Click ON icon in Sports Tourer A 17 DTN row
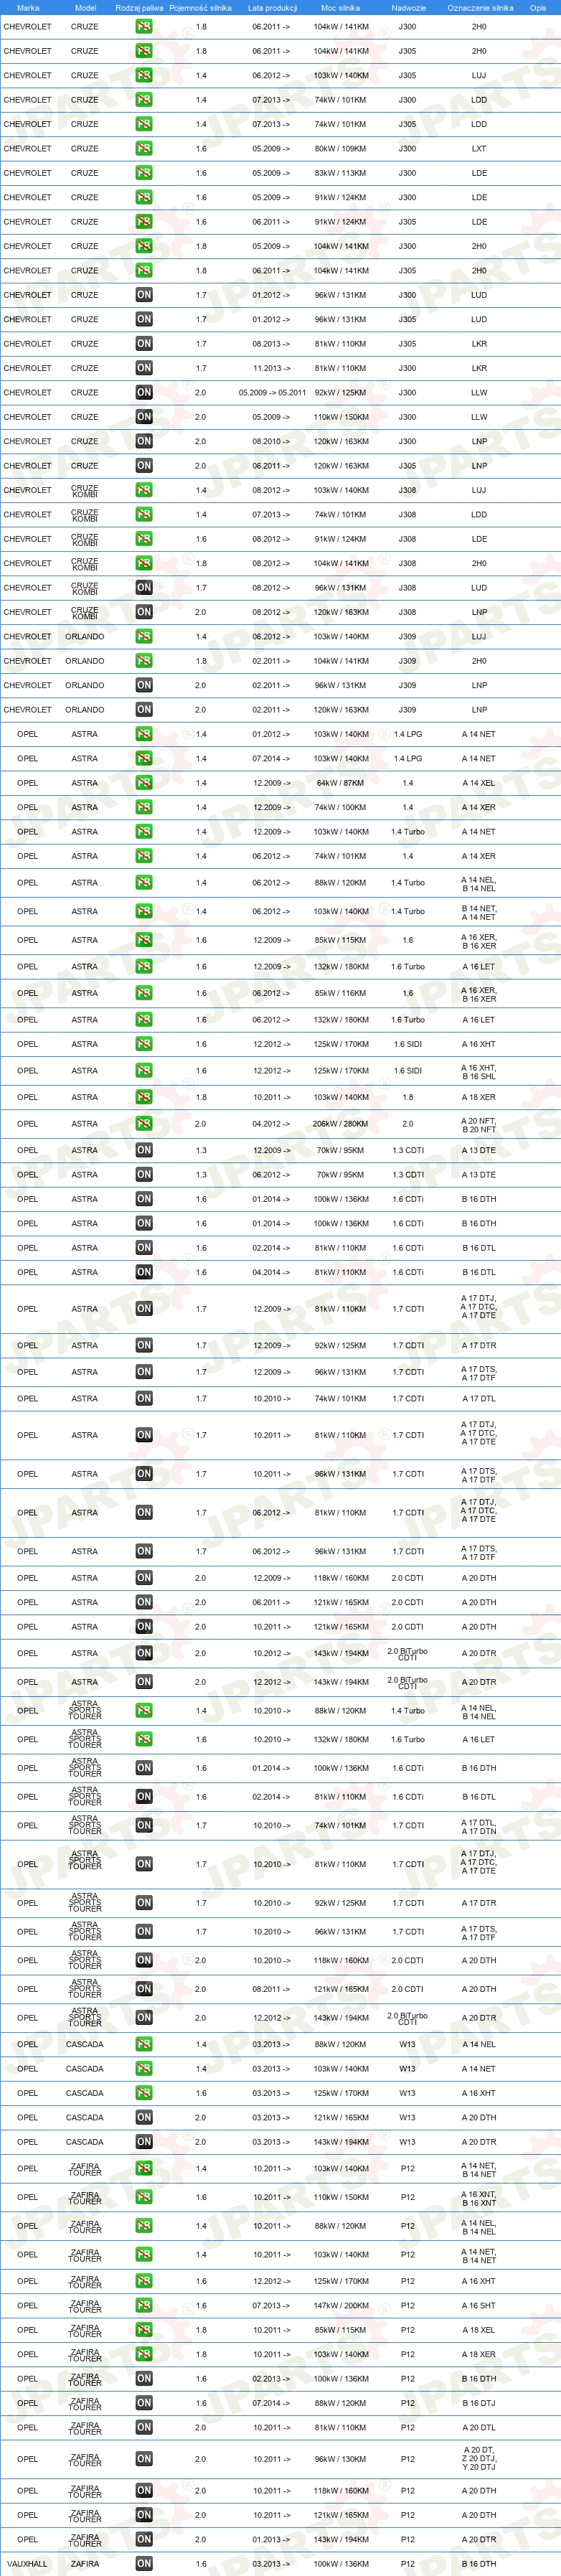Screen dimensions: 561x2576 click(144, 1825)
